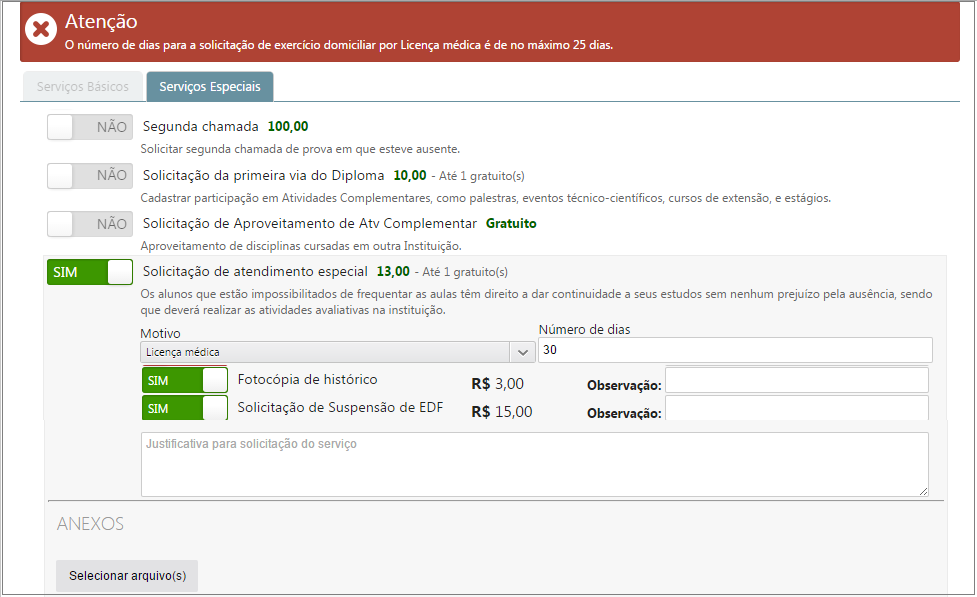Screen dimensions: 977x597
Task: Click the Observação field for Suspensão de EDF
Action: point(797,408)
